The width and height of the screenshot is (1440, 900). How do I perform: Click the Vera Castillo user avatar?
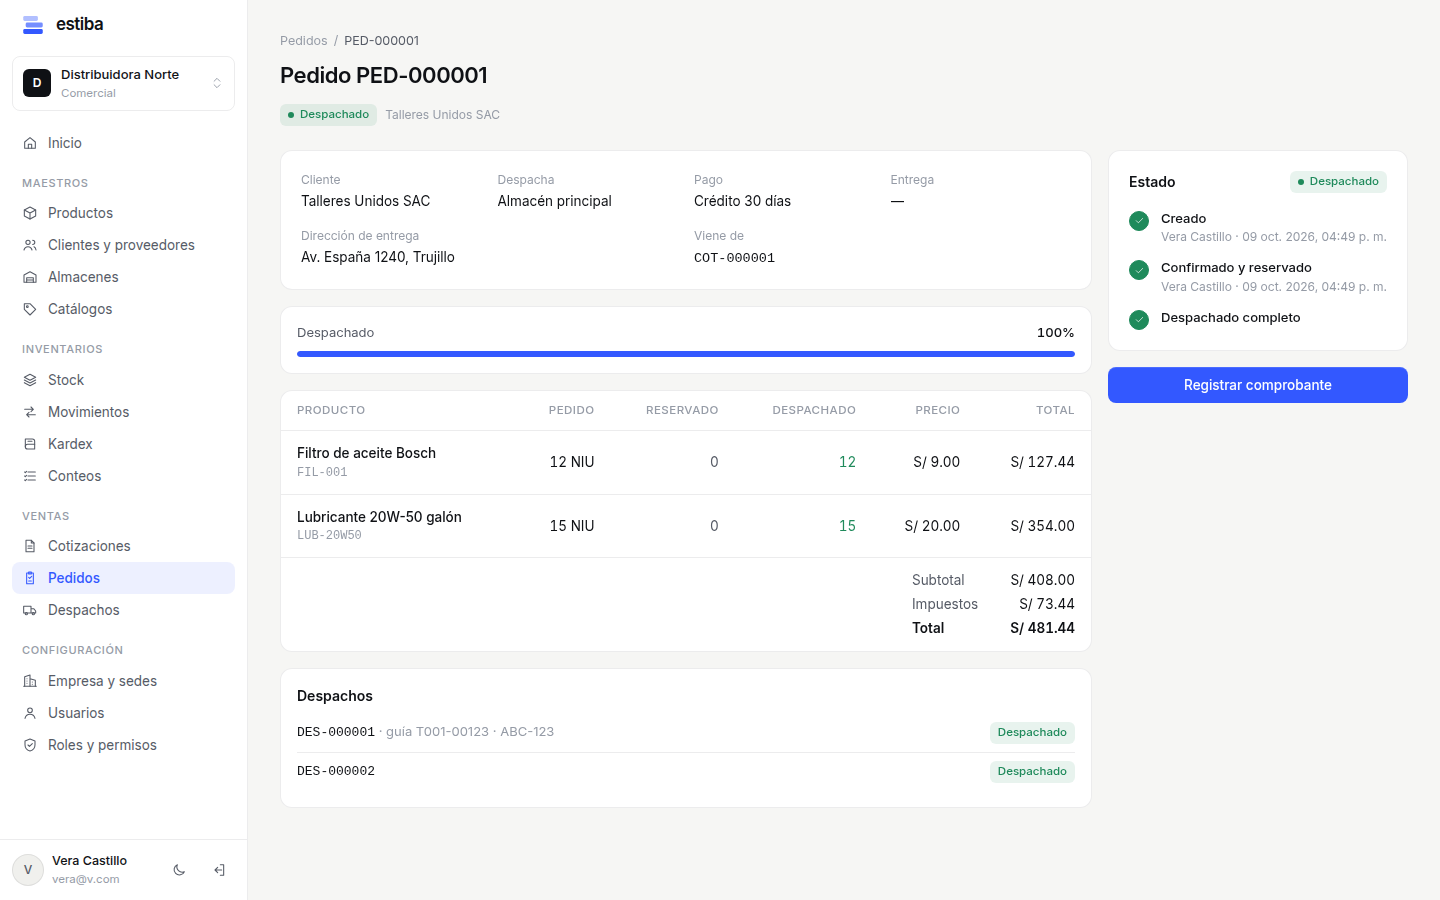click(x=28, y=870)
